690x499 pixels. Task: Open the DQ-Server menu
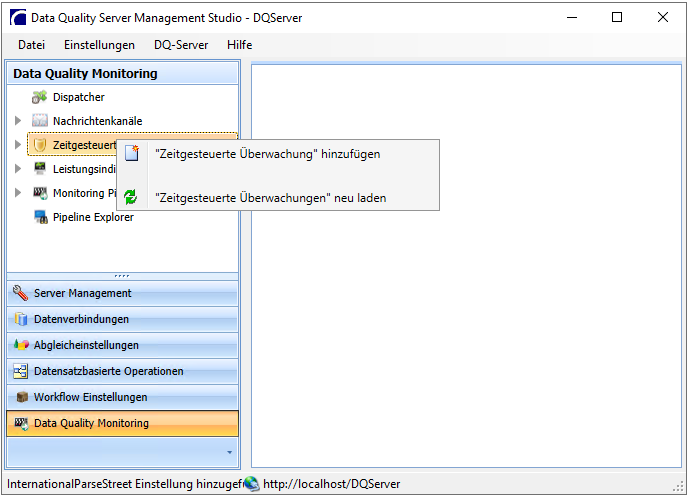pos(181,45)
